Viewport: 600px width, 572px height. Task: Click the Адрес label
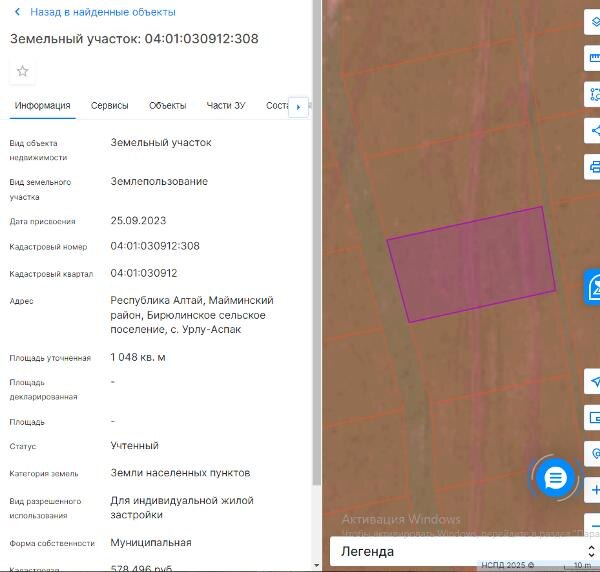pyautogui.click(x=21, y=301)
